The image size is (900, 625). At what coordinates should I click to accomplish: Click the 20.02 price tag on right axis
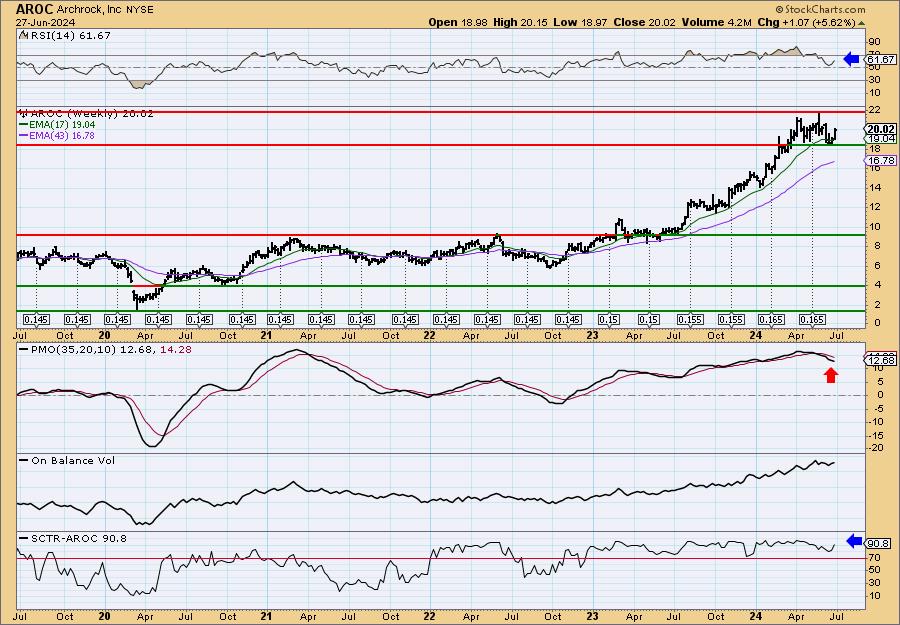point(881,129)
